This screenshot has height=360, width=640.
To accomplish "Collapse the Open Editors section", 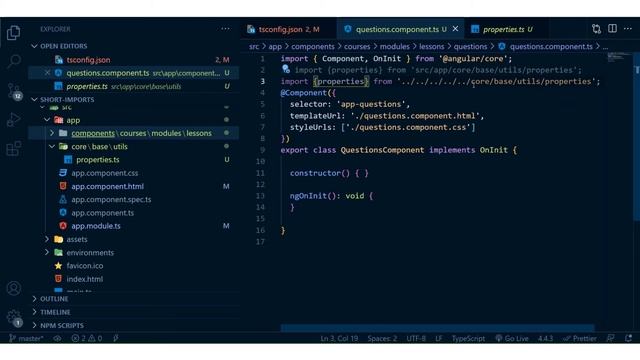I will [x=63, y=46].
